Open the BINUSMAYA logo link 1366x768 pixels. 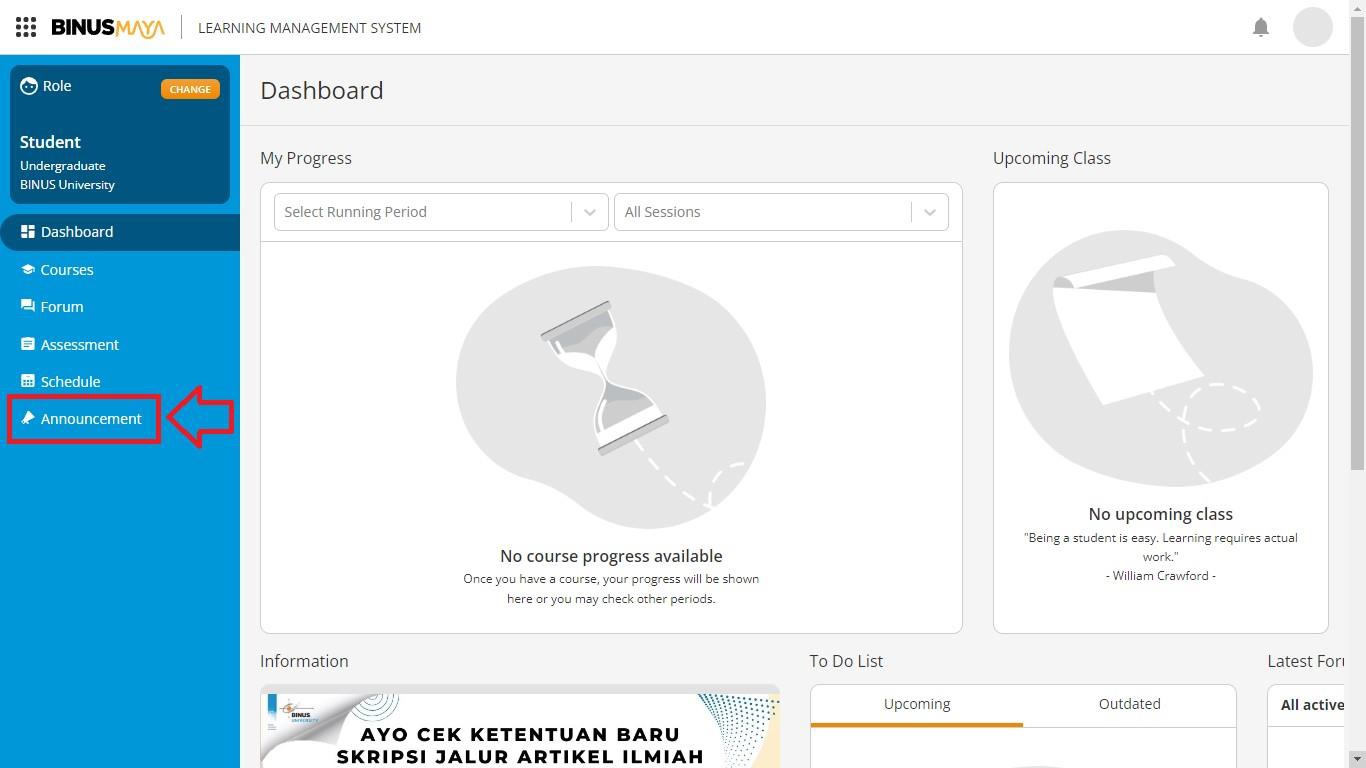coord(107,27)
